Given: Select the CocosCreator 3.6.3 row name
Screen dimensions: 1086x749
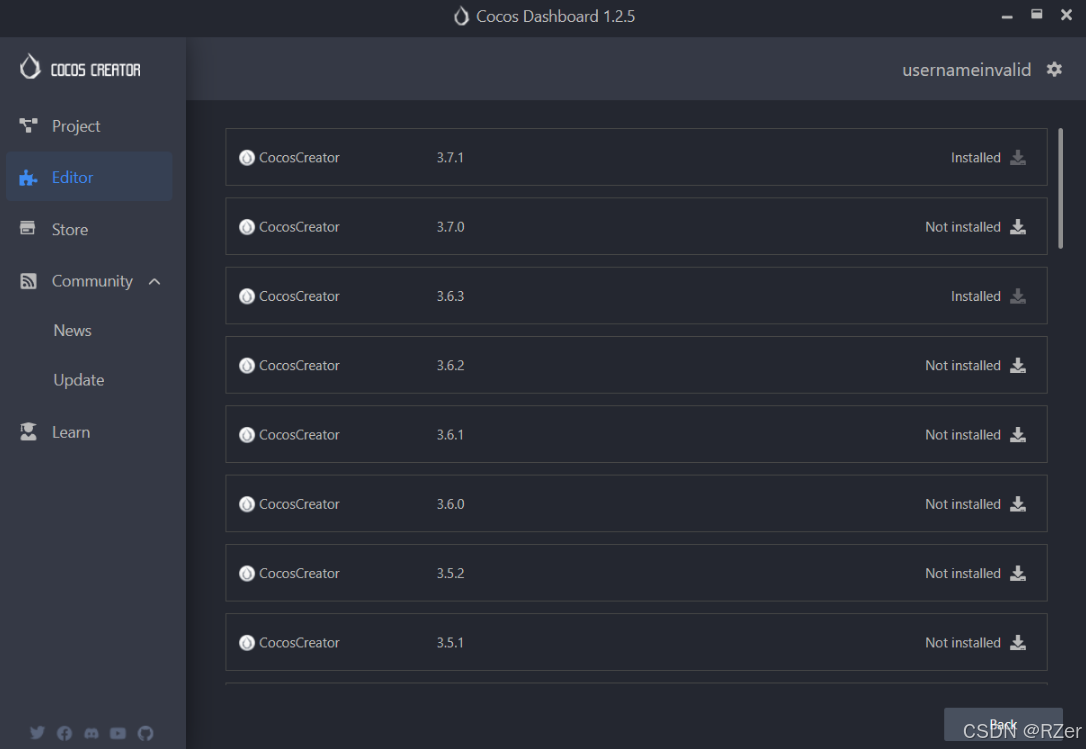Looking at the screenshot, I should pos(299,296).
